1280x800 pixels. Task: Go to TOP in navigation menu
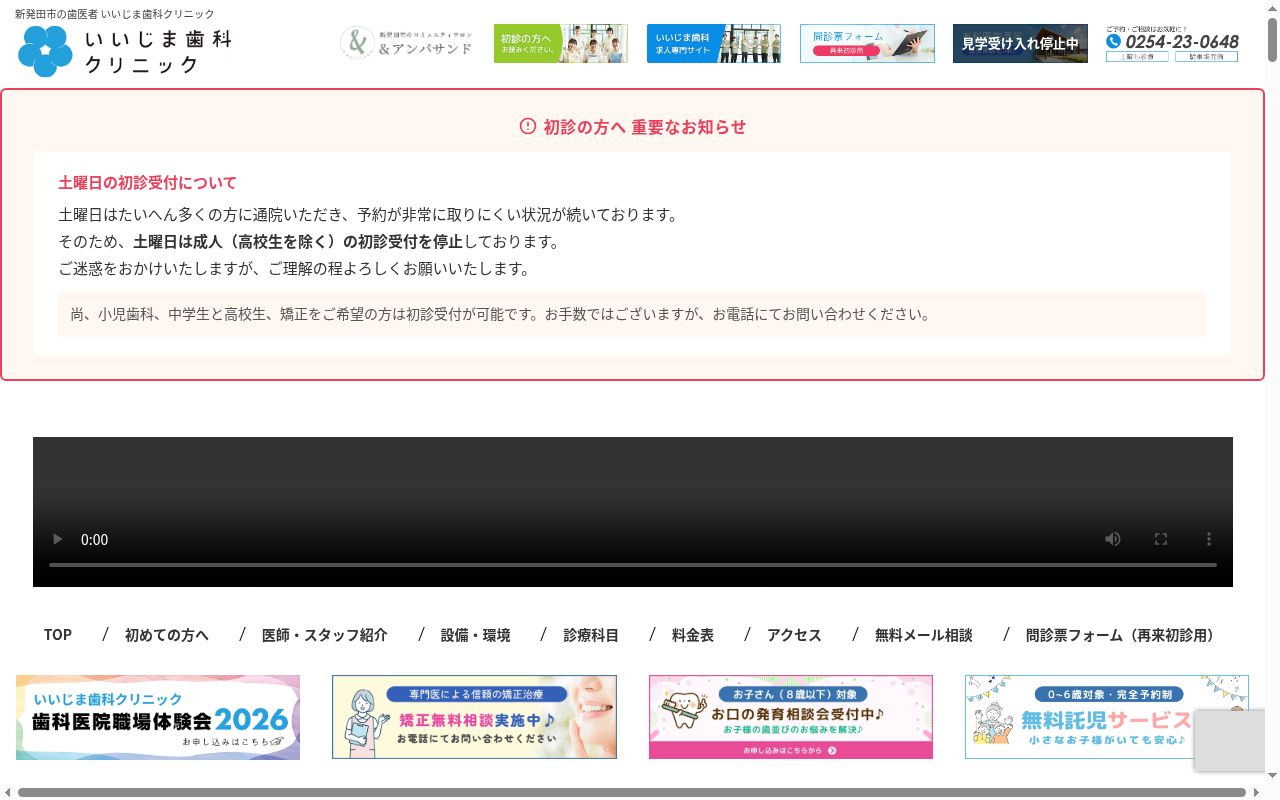(58, 634)
